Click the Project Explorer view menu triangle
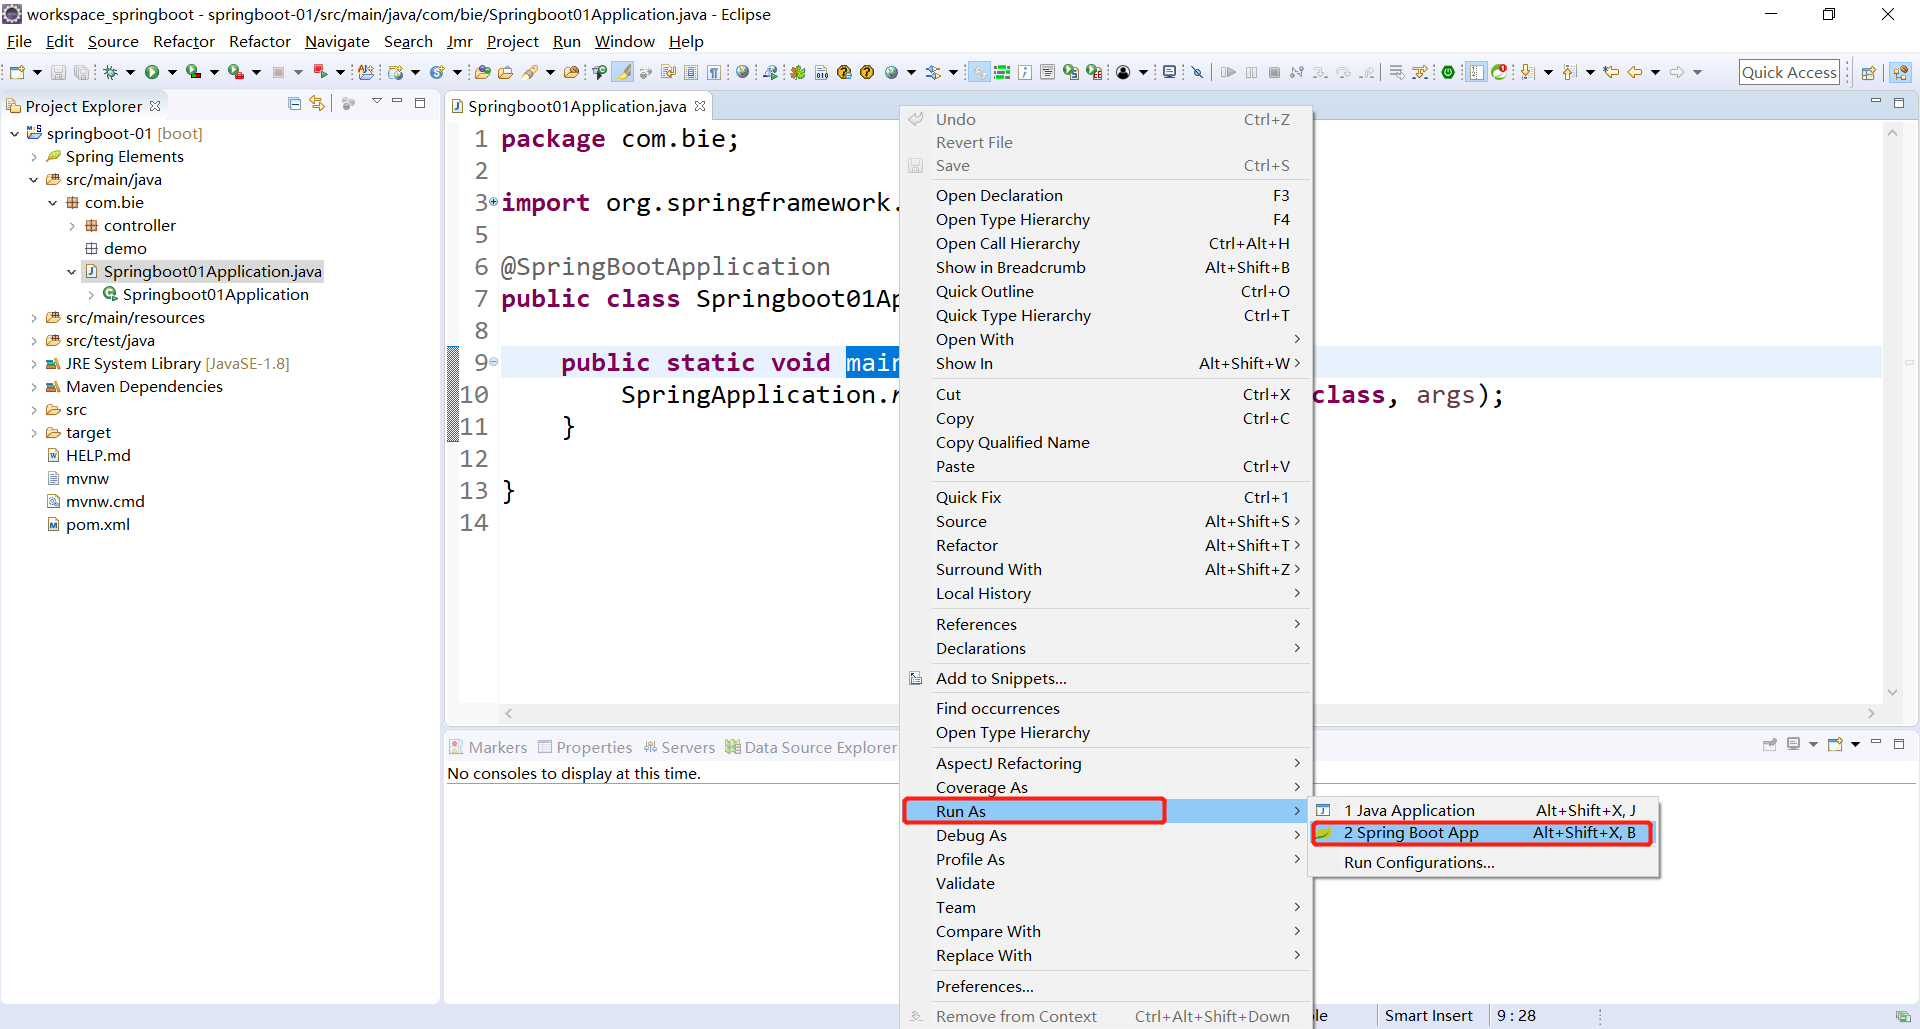 377,102
